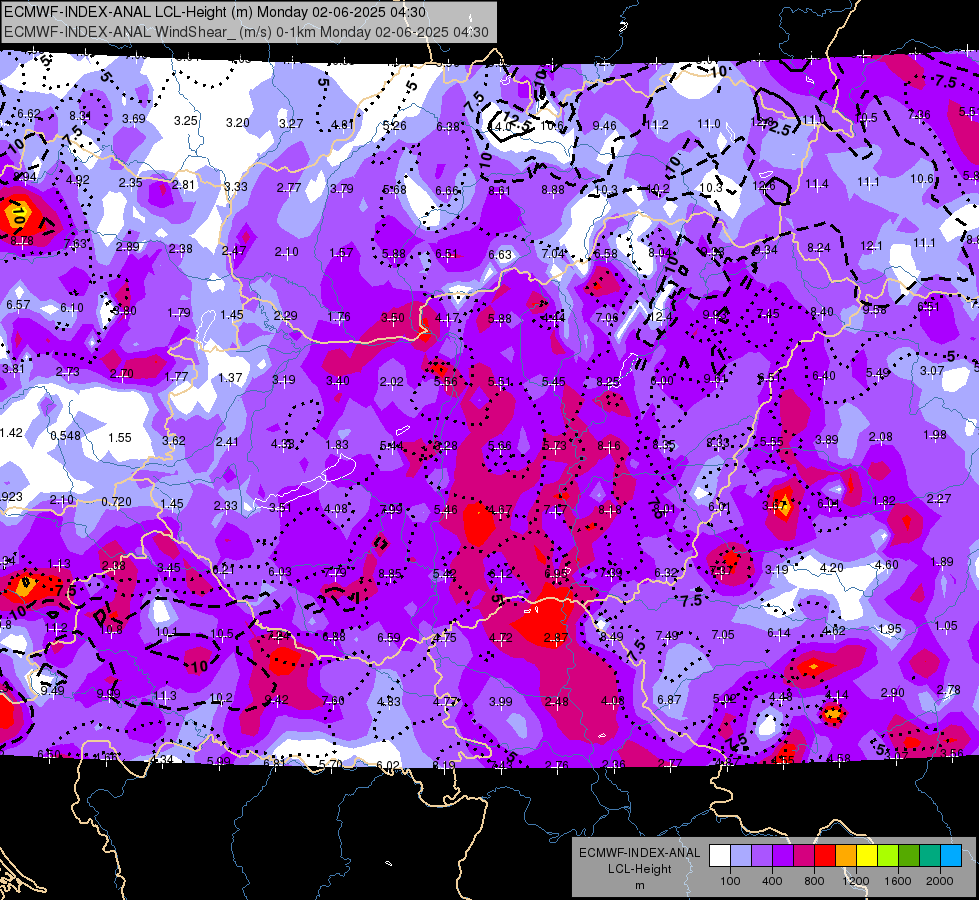Click the legend label 2000
This screenshot has height=900, width=979.
click(940, 881)
